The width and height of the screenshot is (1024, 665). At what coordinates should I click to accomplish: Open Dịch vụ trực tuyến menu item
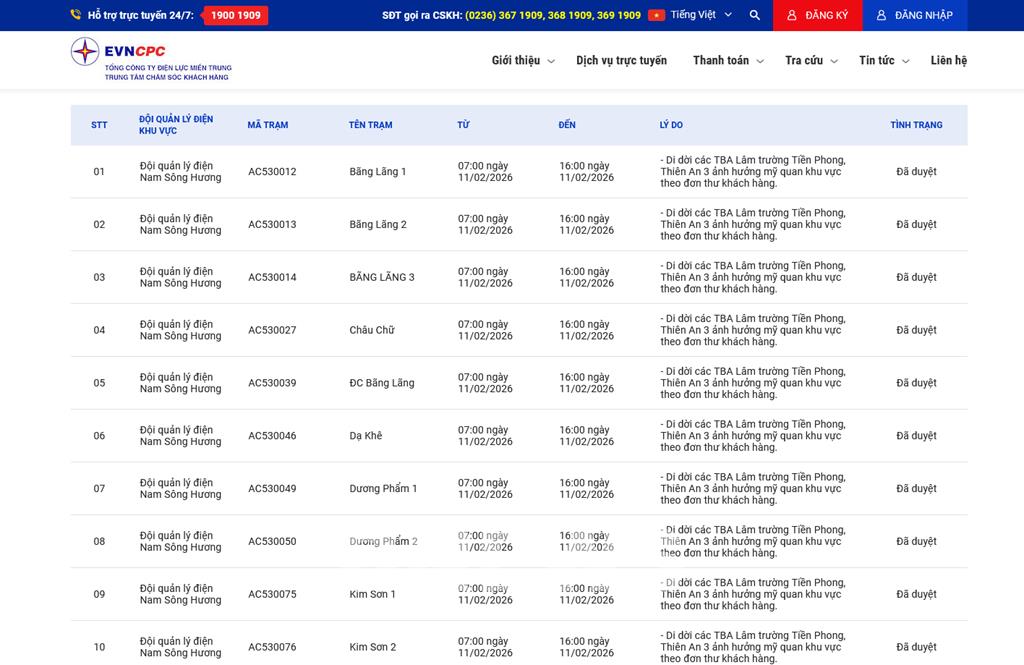pos(621,61)
